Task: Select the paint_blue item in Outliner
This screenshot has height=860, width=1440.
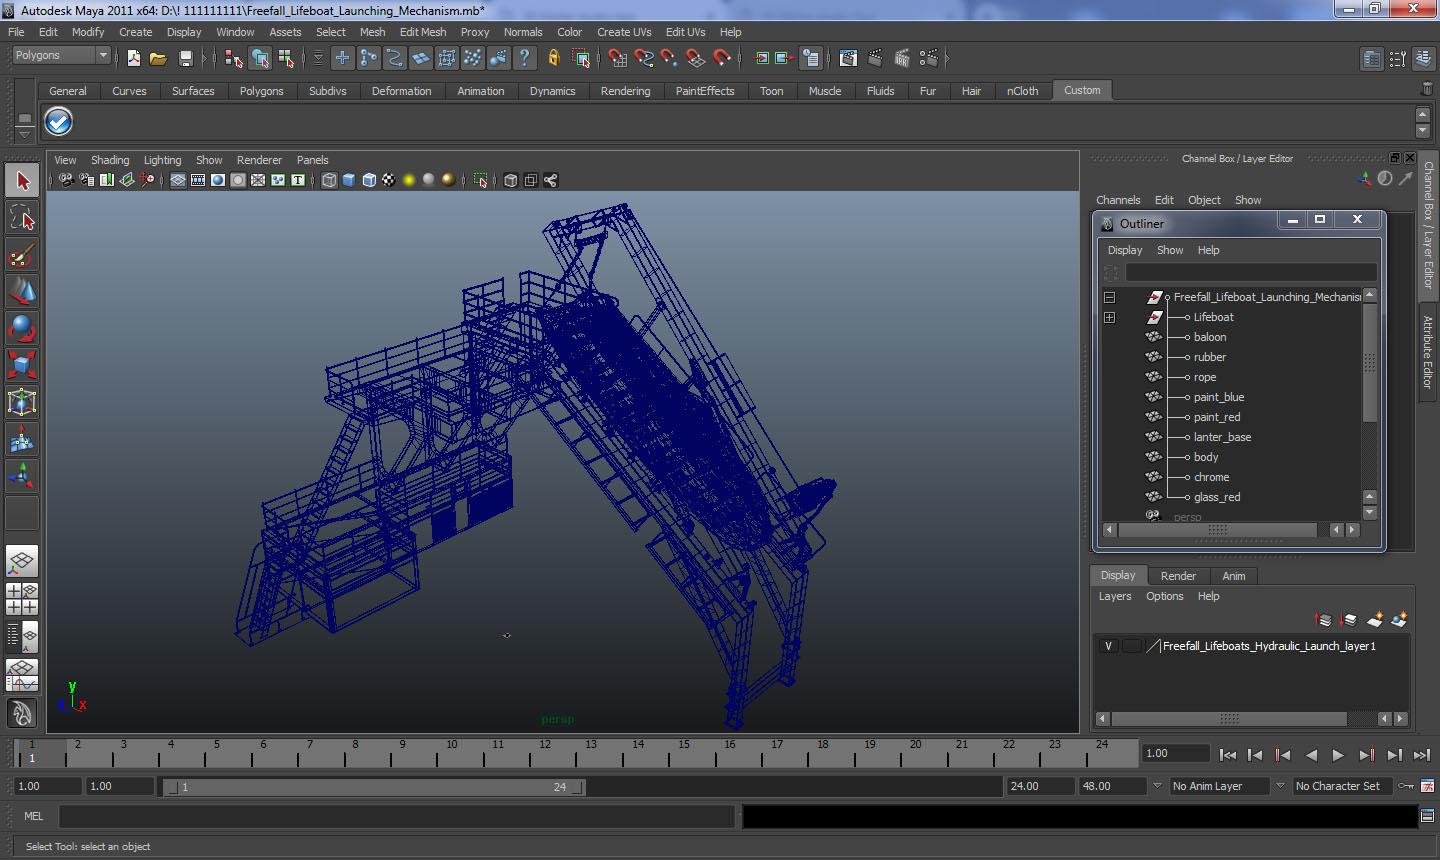Action: (1218, 397)
